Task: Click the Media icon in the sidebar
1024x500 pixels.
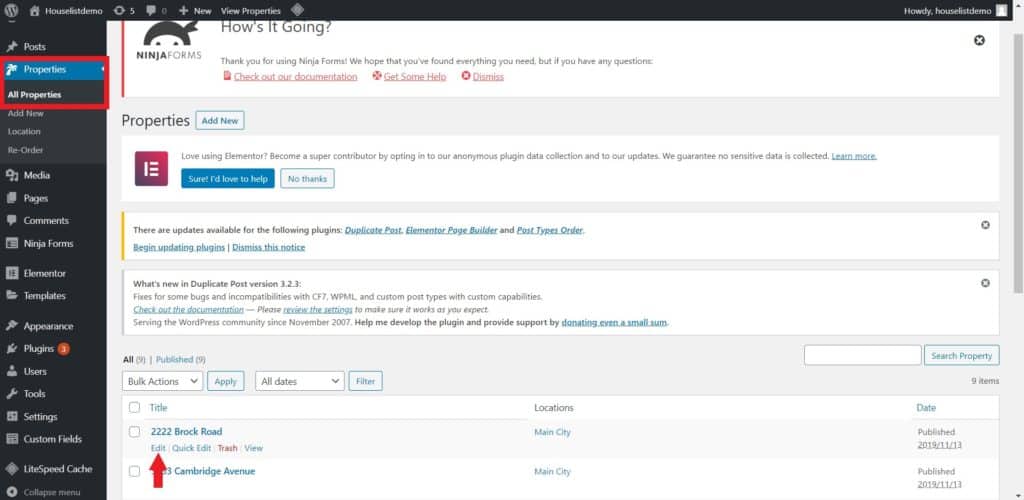Action: point(11,176)
